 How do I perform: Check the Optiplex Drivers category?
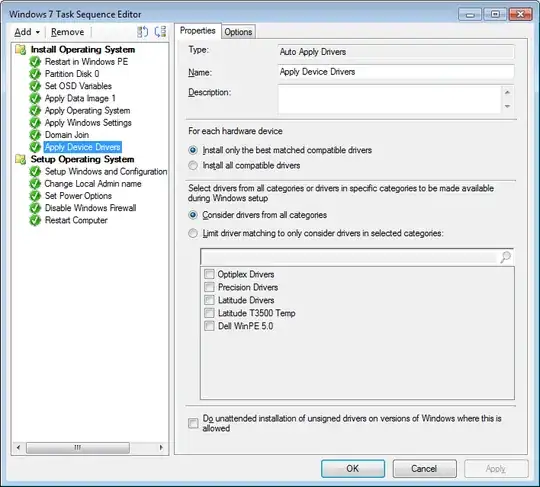point(209,274)
